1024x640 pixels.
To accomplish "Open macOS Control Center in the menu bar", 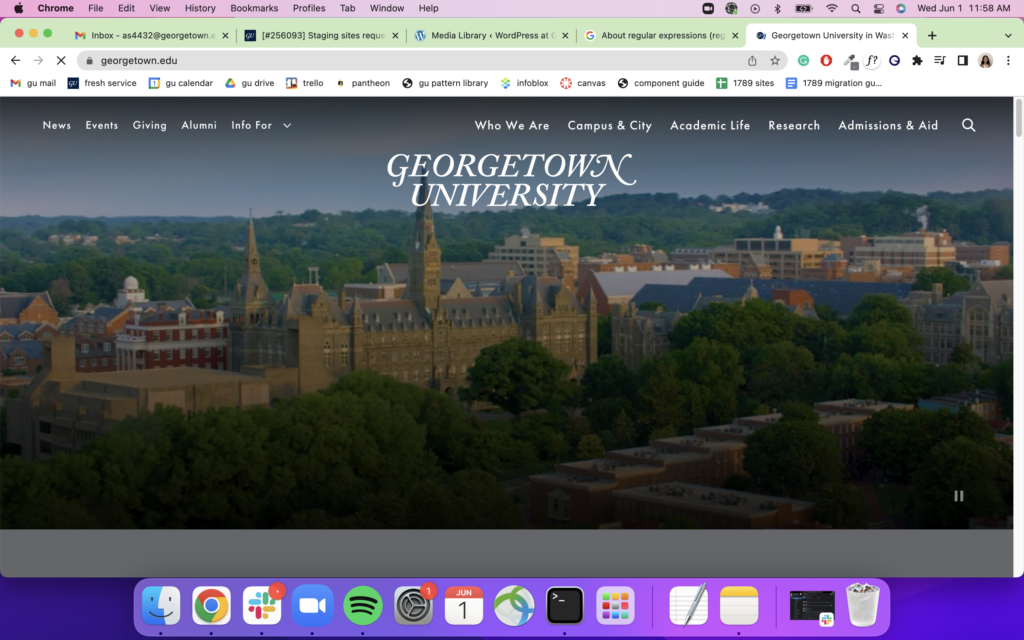I will (x=878, y=8).
